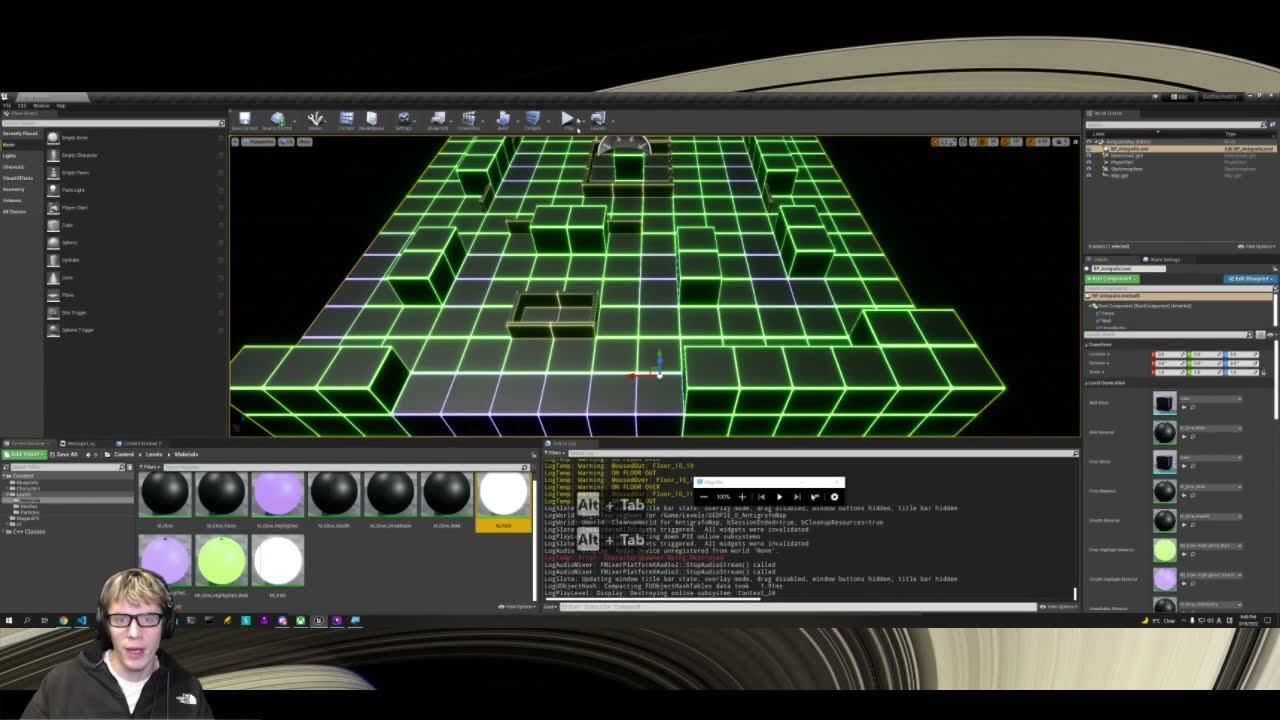Open the Cinematics toolbar icon
The height and width of the screenshot is (720, 1280).
coord(468,120)
